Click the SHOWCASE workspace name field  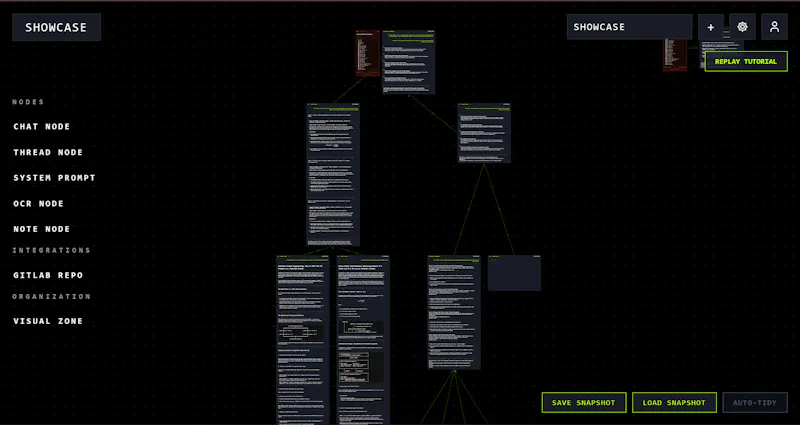coord(629,27)
